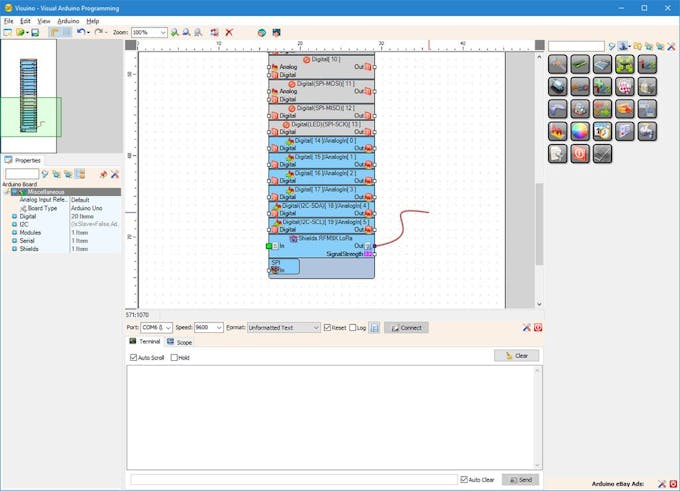Select the pink dots component category icon
680x491 pixels.
click(624, 86)
